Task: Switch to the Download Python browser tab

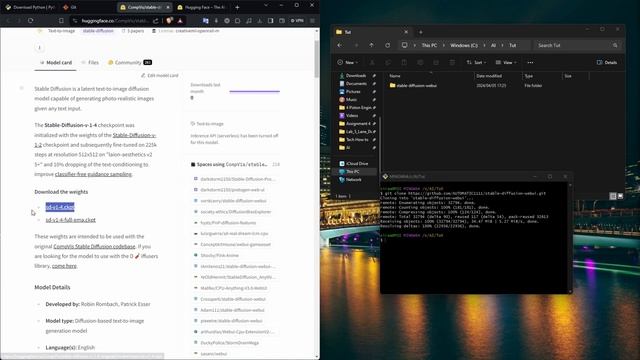Action: [x=31, y=7]
